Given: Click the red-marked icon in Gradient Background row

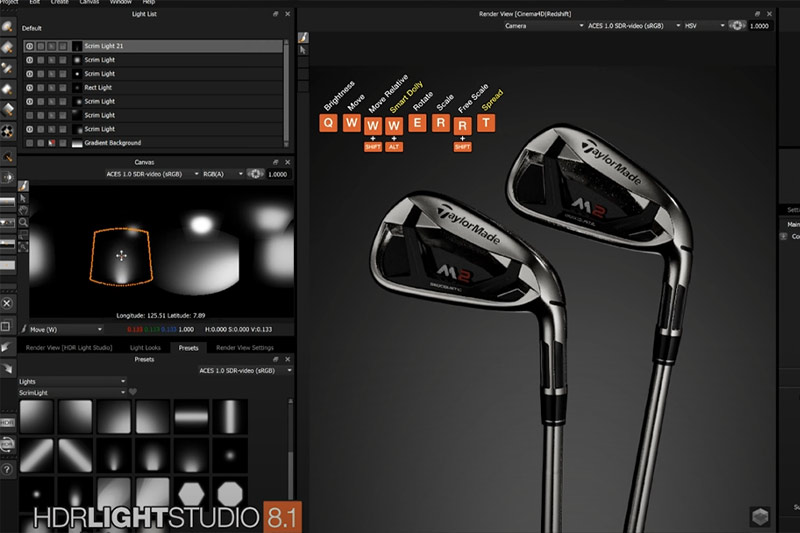Looking at the screenshot, I should click(x=52, y=143).
